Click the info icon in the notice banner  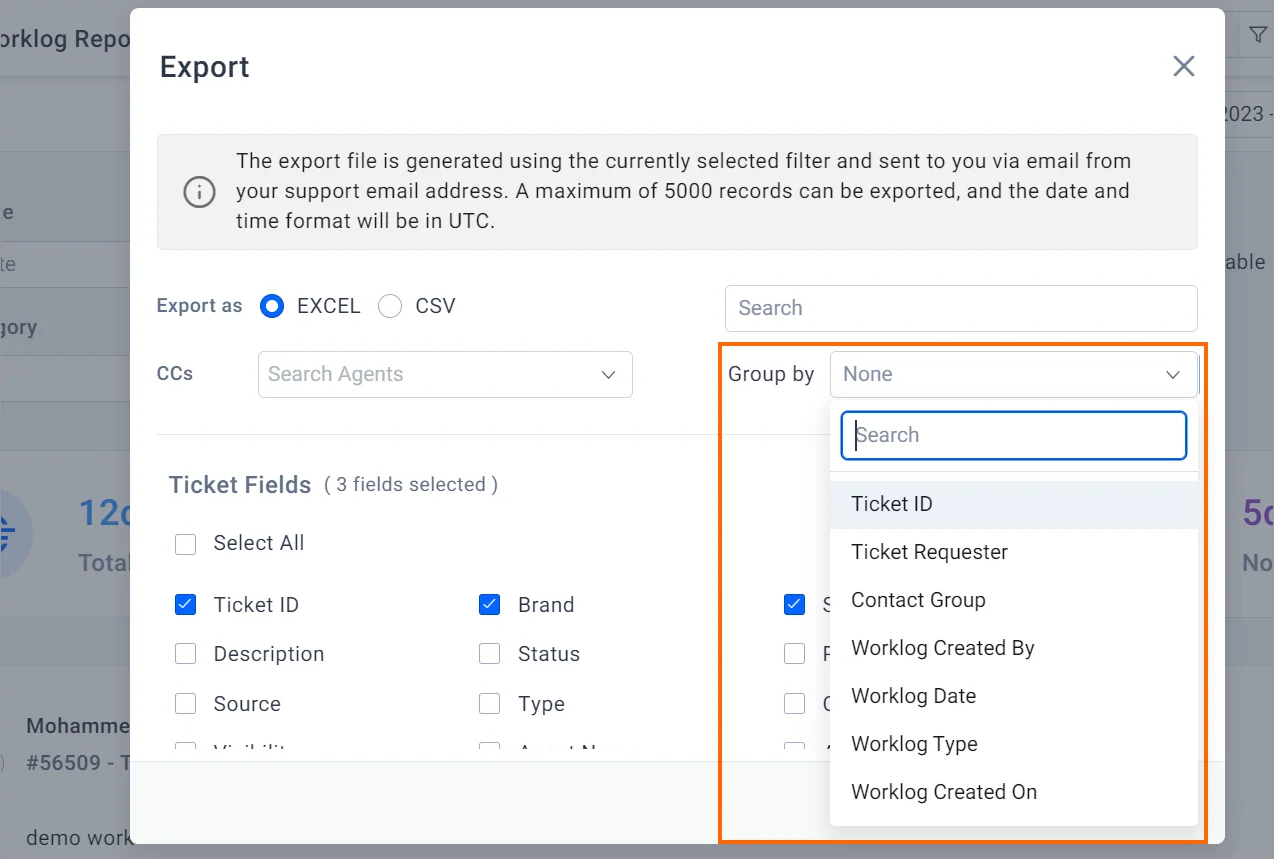200,191
